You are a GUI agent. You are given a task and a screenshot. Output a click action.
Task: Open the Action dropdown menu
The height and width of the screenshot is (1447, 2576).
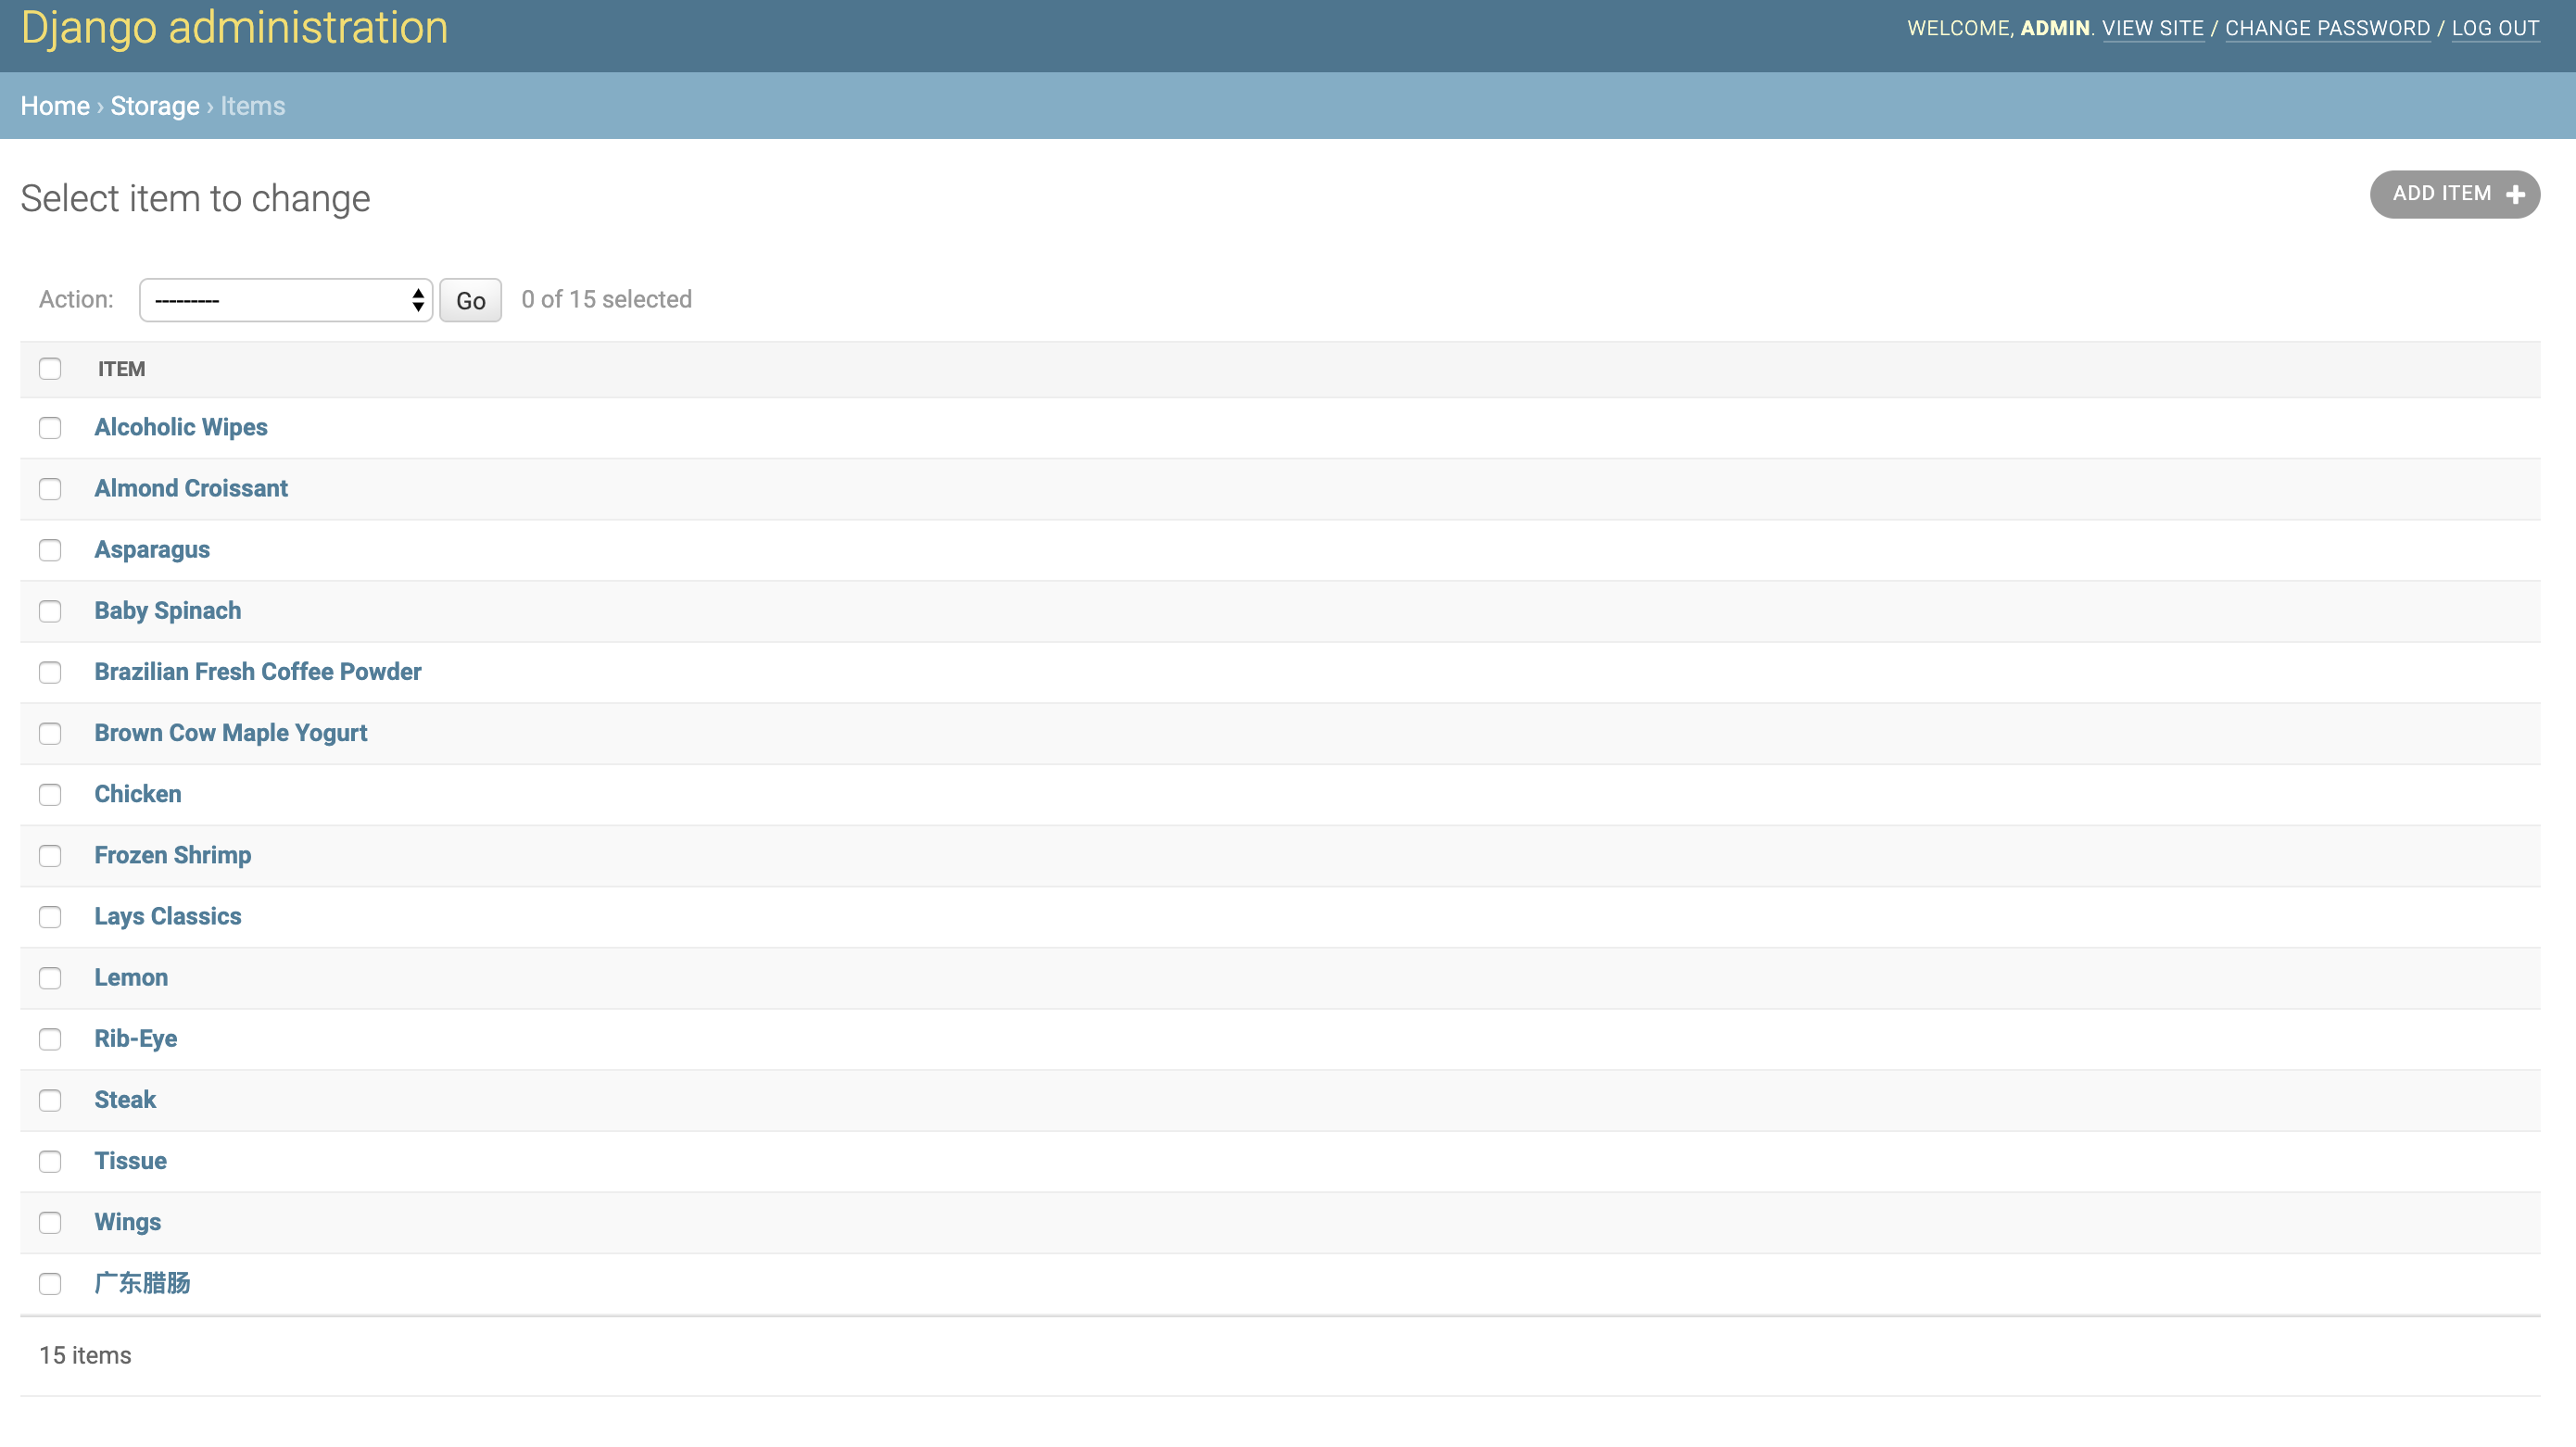tap(285, 300)
